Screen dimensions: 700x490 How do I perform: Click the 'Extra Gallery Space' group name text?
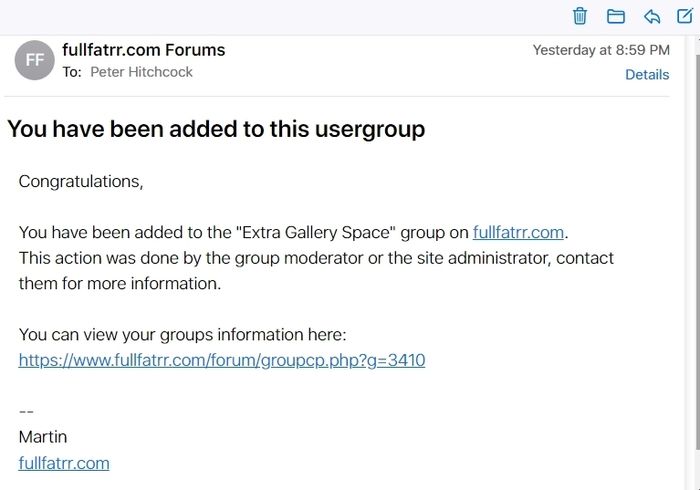point(316,233)
